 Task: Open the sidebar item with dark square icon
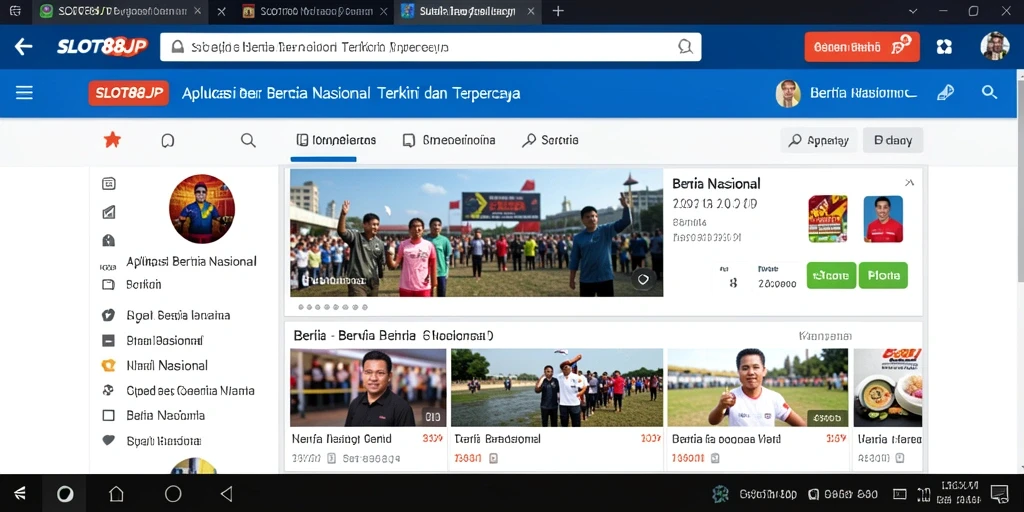click(x=153, y=340)
